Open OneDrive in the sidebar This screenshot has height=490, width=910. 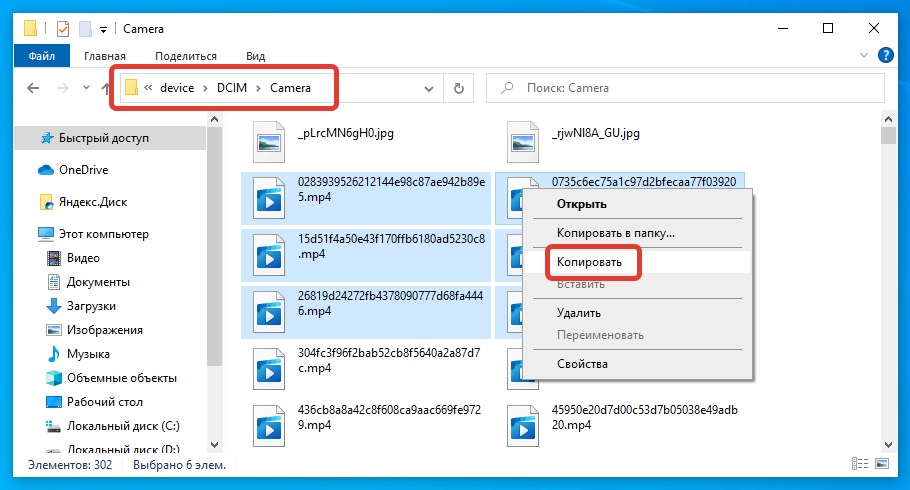pos(83,170)
